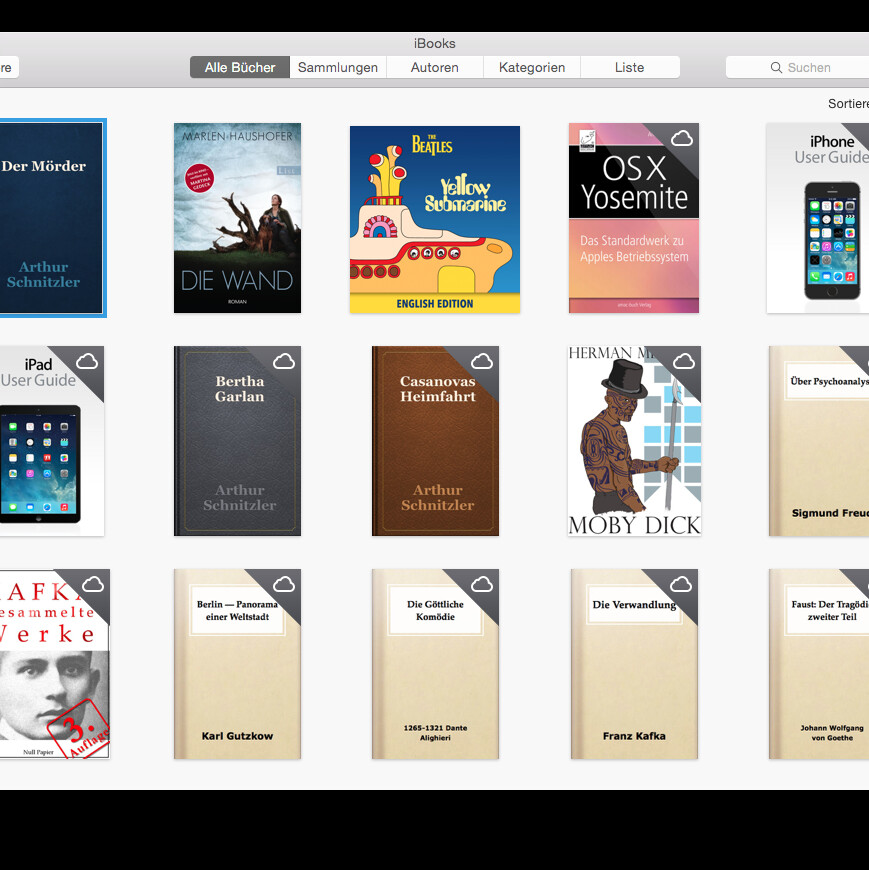Image resolution: width=869 pixels, height=870 pixels.
Task: Download Die Verwandlung via cloud icon
Action: coord(683,585)
